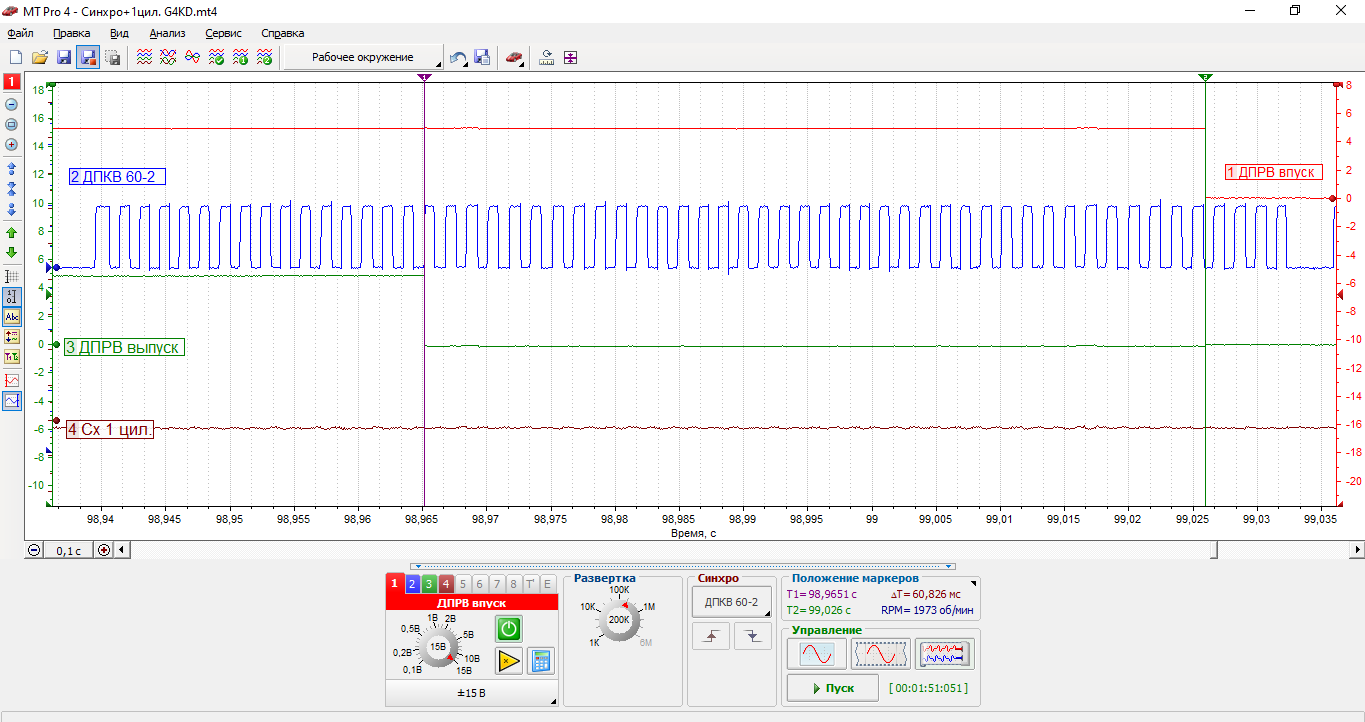This screenshot has width=1365, height=722.
Task: Click the vertical stretch blue arrows icon
Action: pyautogui.click(x=12, y=169)
